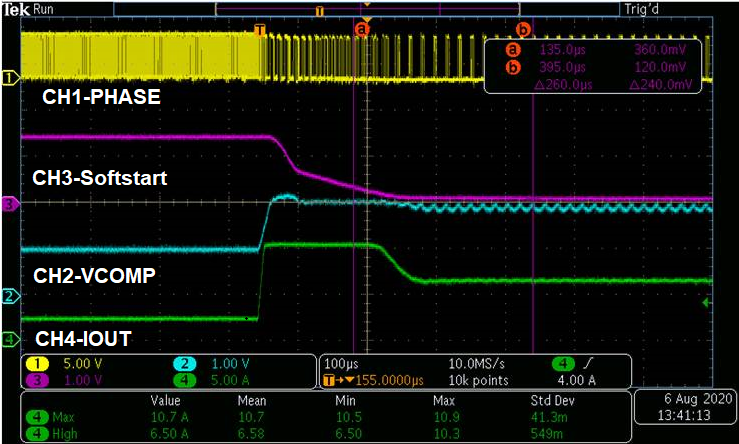Select the magenta channel 3 ground marker

point(9,204)
